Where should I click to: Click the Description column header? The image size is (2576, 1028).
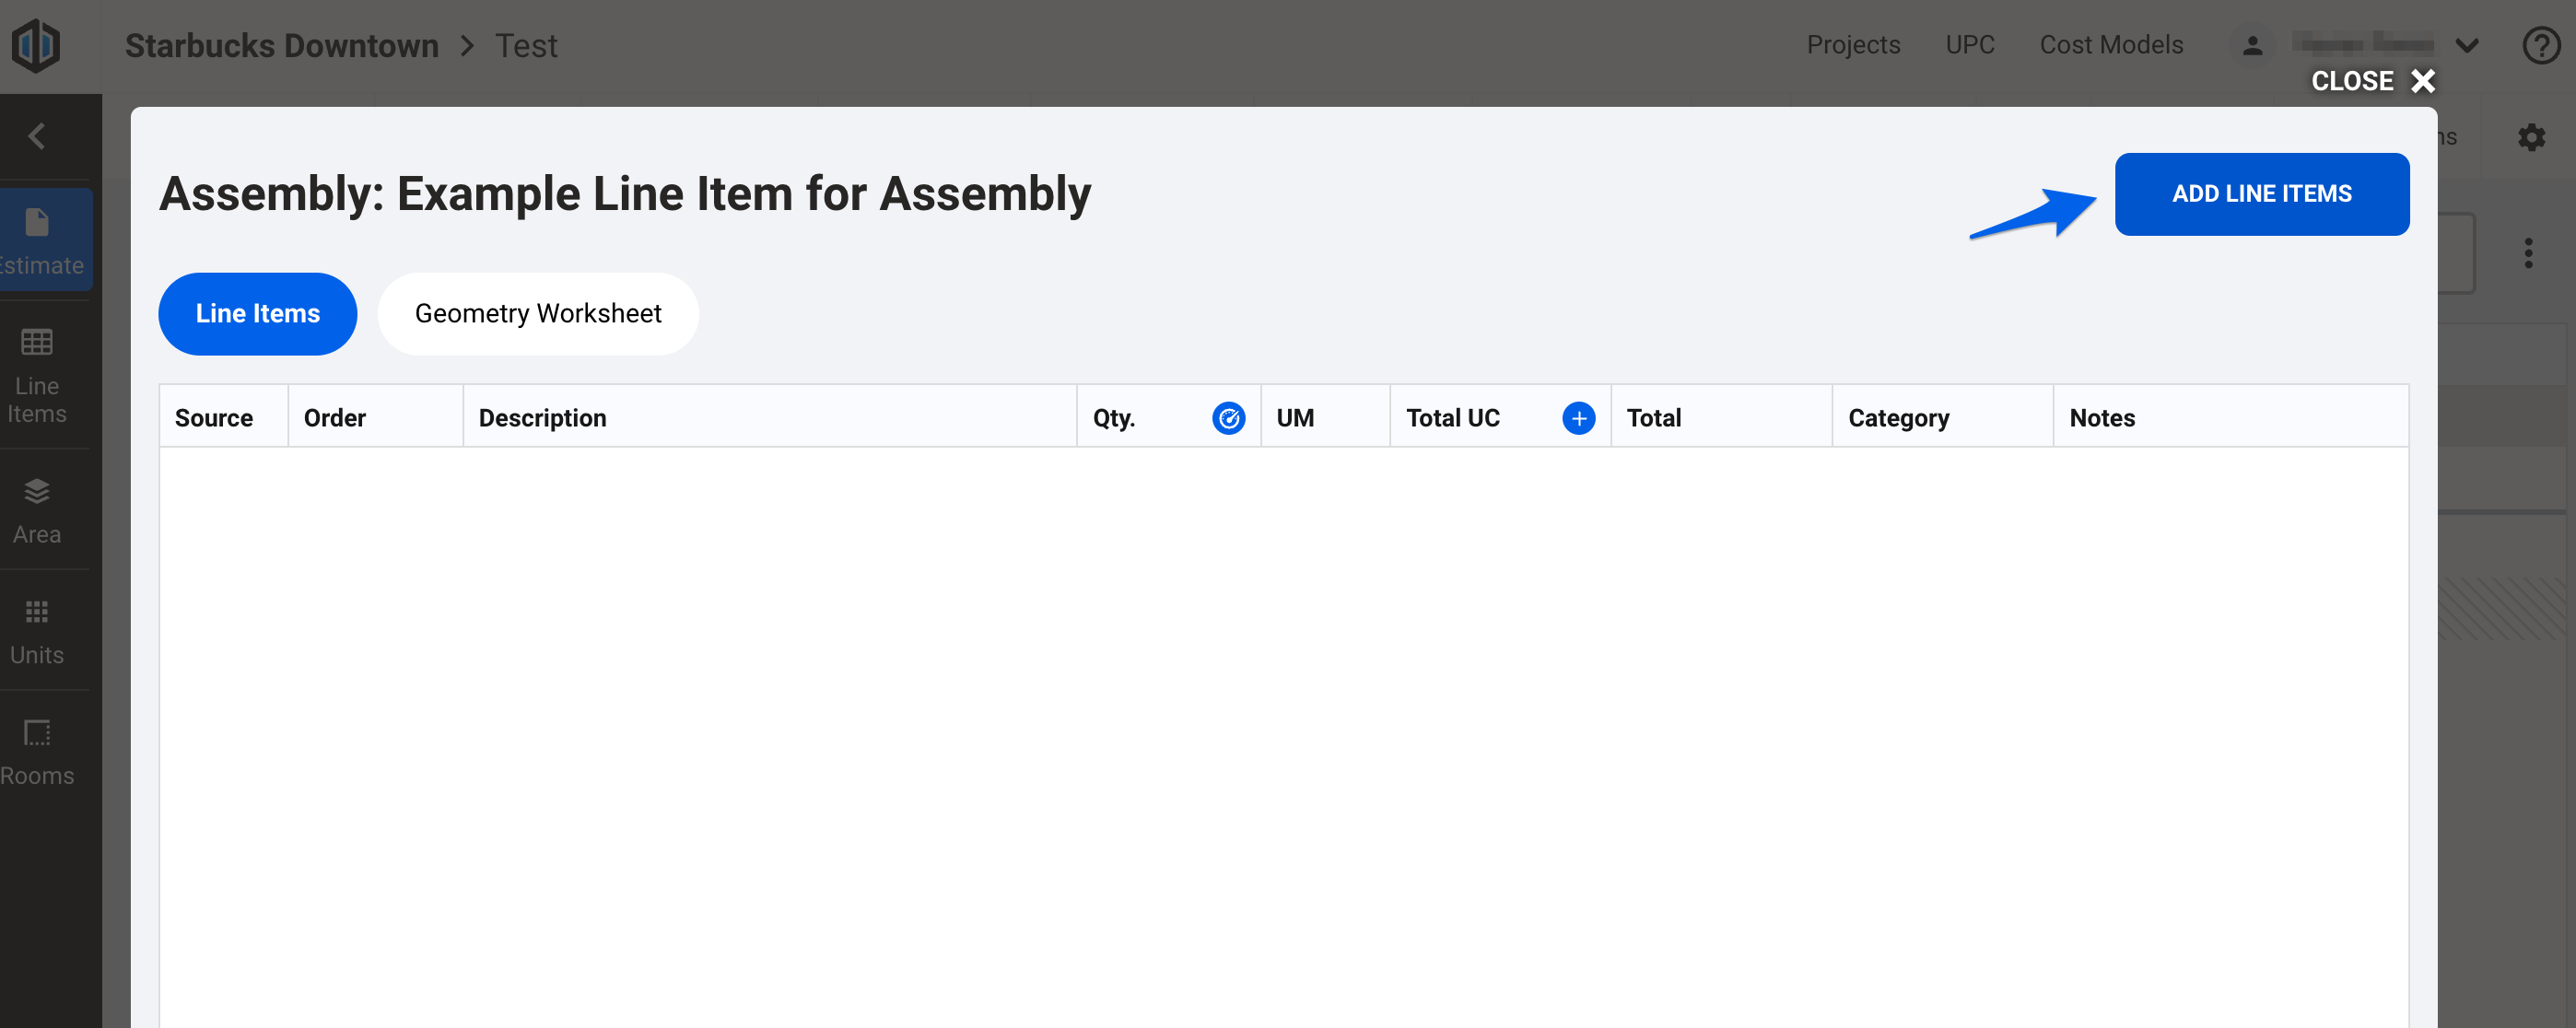pyautogui.click(x=543, y=418)
